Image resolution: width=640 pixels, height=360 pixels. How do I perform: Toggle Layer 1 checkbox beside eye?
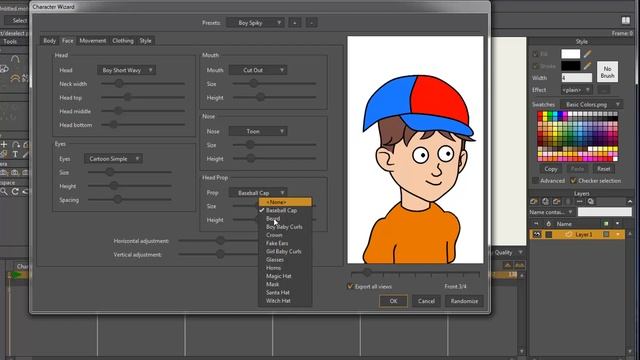(x=549, y=235)
